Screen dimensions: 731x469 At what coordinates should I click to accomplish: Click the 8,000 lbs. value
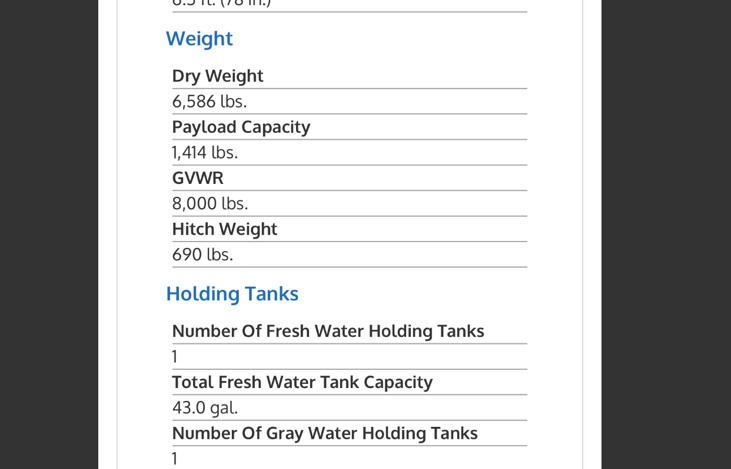click(x=209, y=204)
